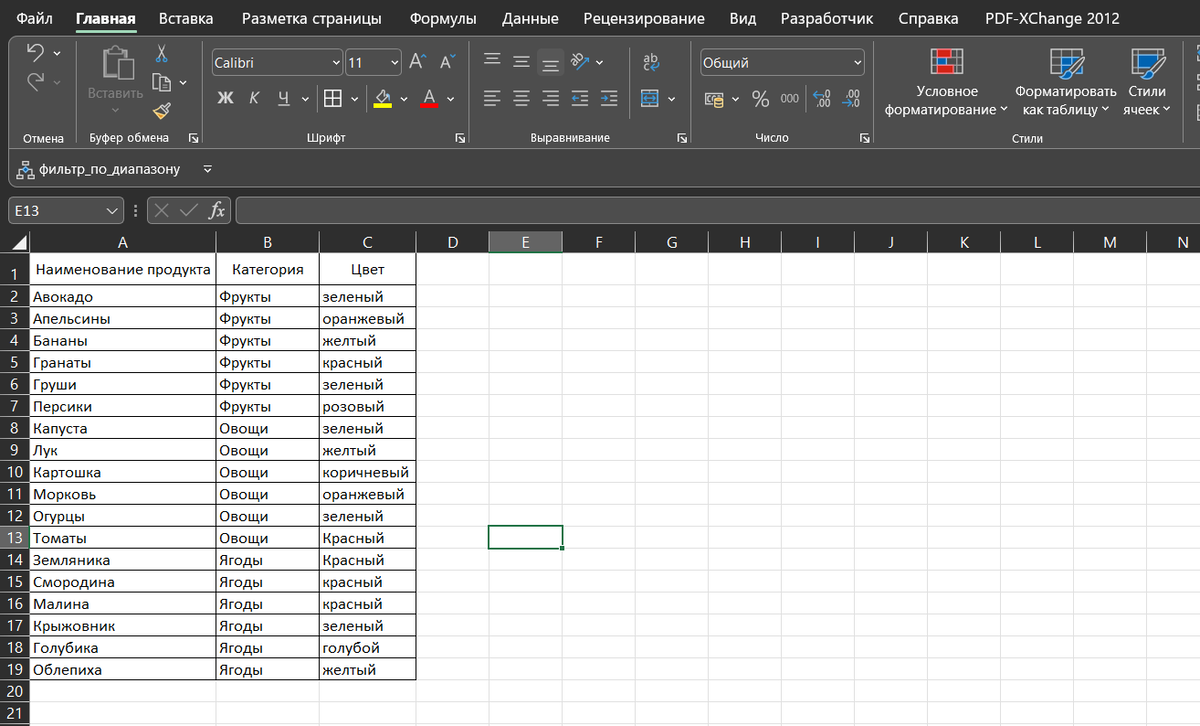Click the Copy icon in the clipboard group
This screenshot has width=1200, height=726.
tap(160, 82)
